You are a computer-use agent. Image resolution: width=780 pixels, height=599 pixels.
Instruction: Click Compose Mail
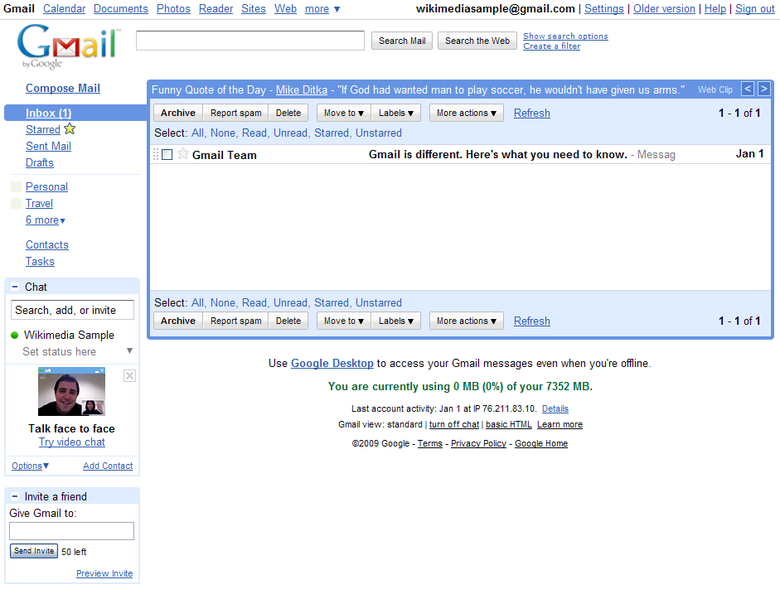pyautogui.click(x=63, y=88)
